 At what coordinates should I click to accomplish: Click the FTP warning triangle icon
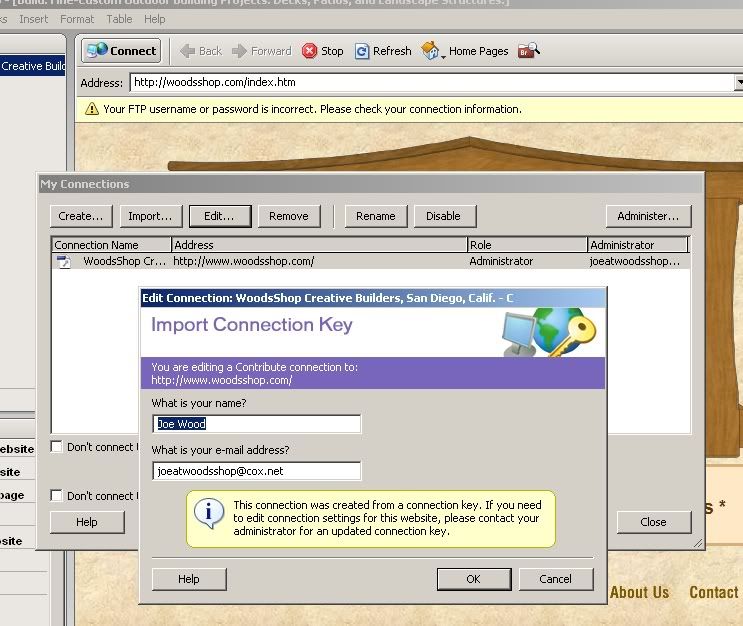(x=91, y=109)
